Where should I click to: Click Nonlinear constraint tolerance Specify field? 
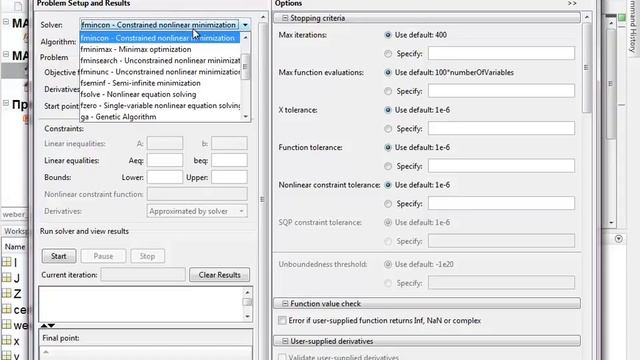pos(501,203)
